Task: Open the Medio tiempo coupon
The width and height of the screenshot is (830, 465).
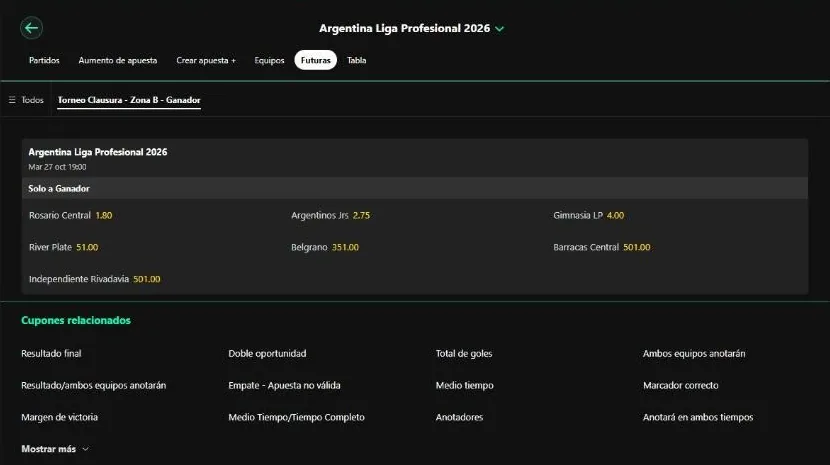Action: (x=464, y=386)
